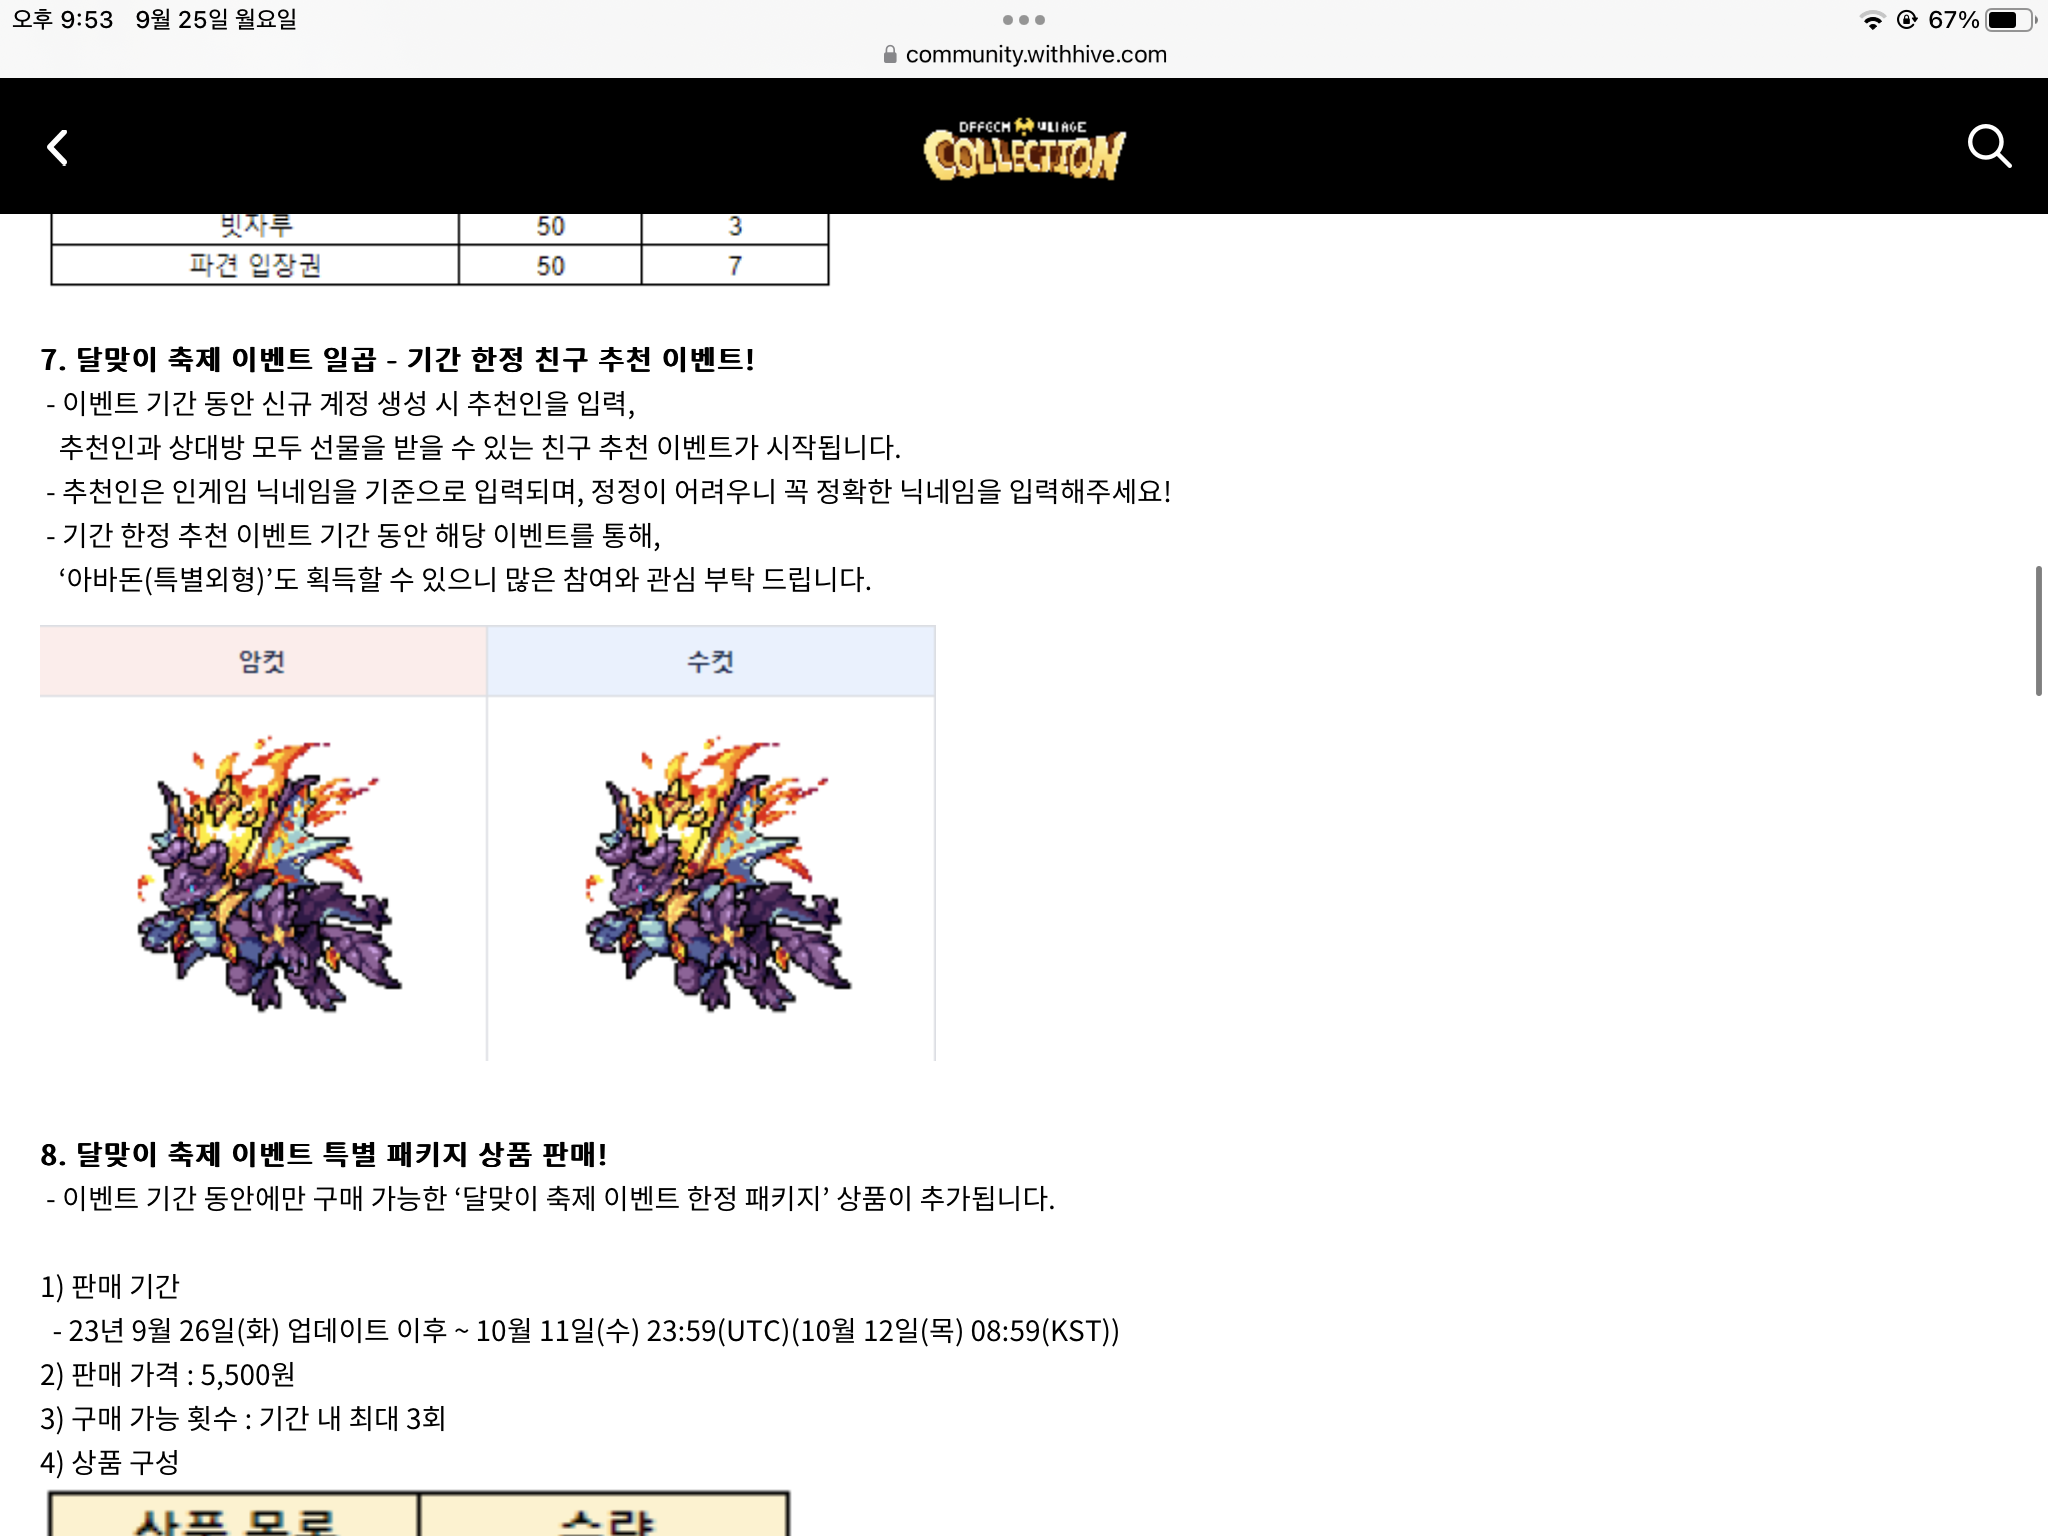Tap the lock icon beside the URL
This screenshot has height=1536, width=2048.
[890, 55]
